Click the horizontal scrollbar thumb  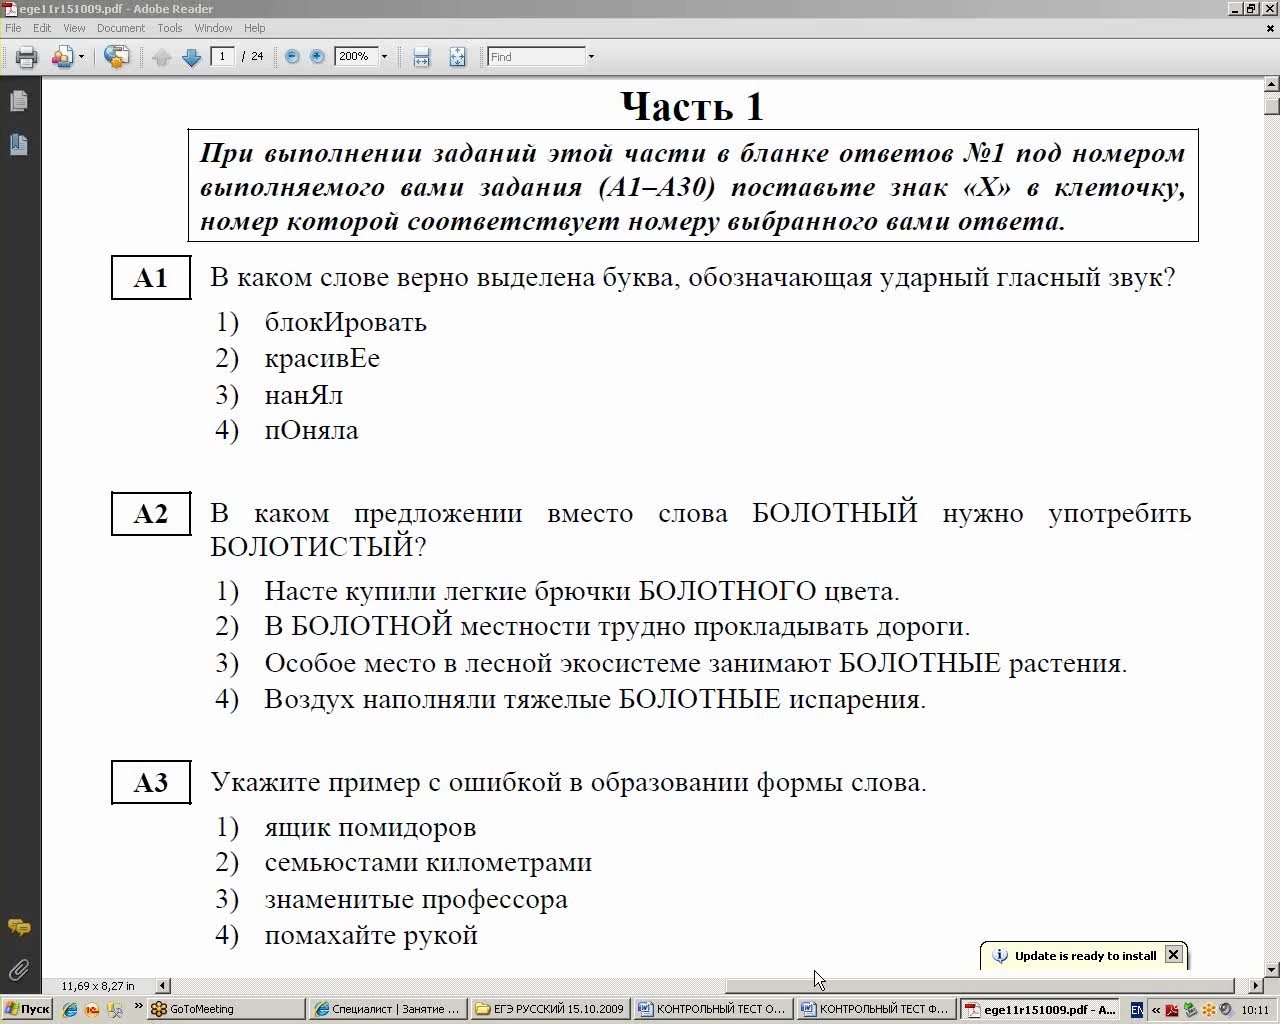pos(980,986)
